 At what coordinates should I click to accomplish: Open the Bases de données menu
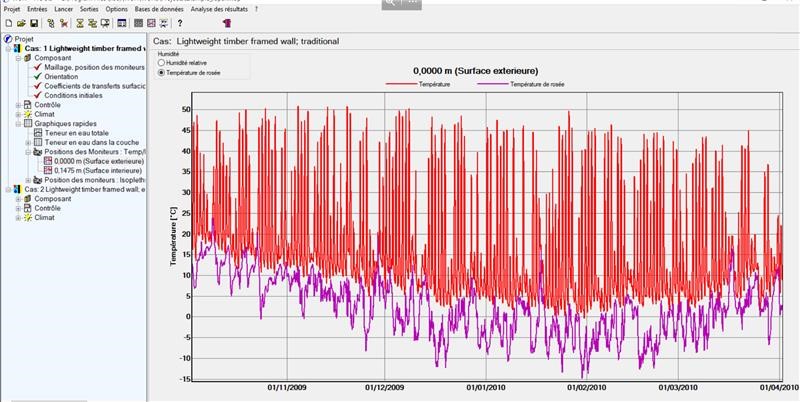(159, 8)
